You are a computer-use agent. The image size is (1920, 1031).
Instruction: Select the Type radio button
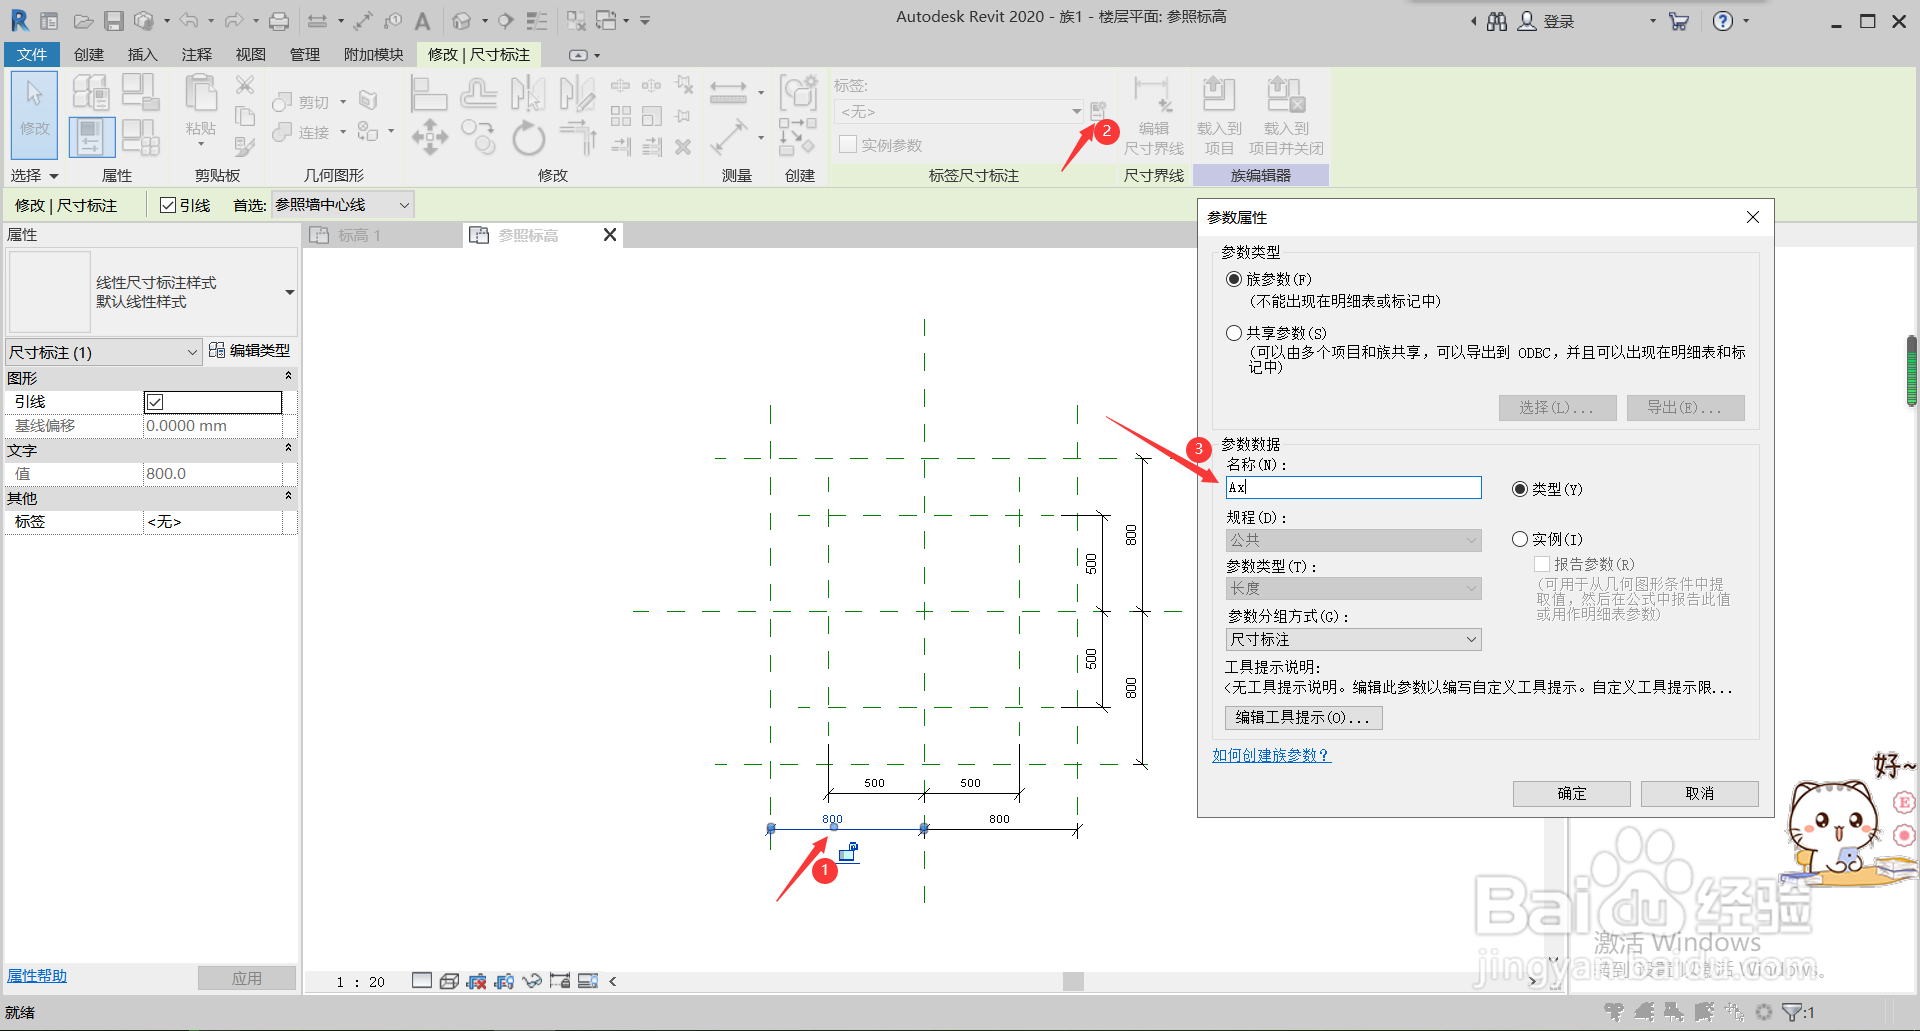pyautogui.click(x=1520, y=489)
